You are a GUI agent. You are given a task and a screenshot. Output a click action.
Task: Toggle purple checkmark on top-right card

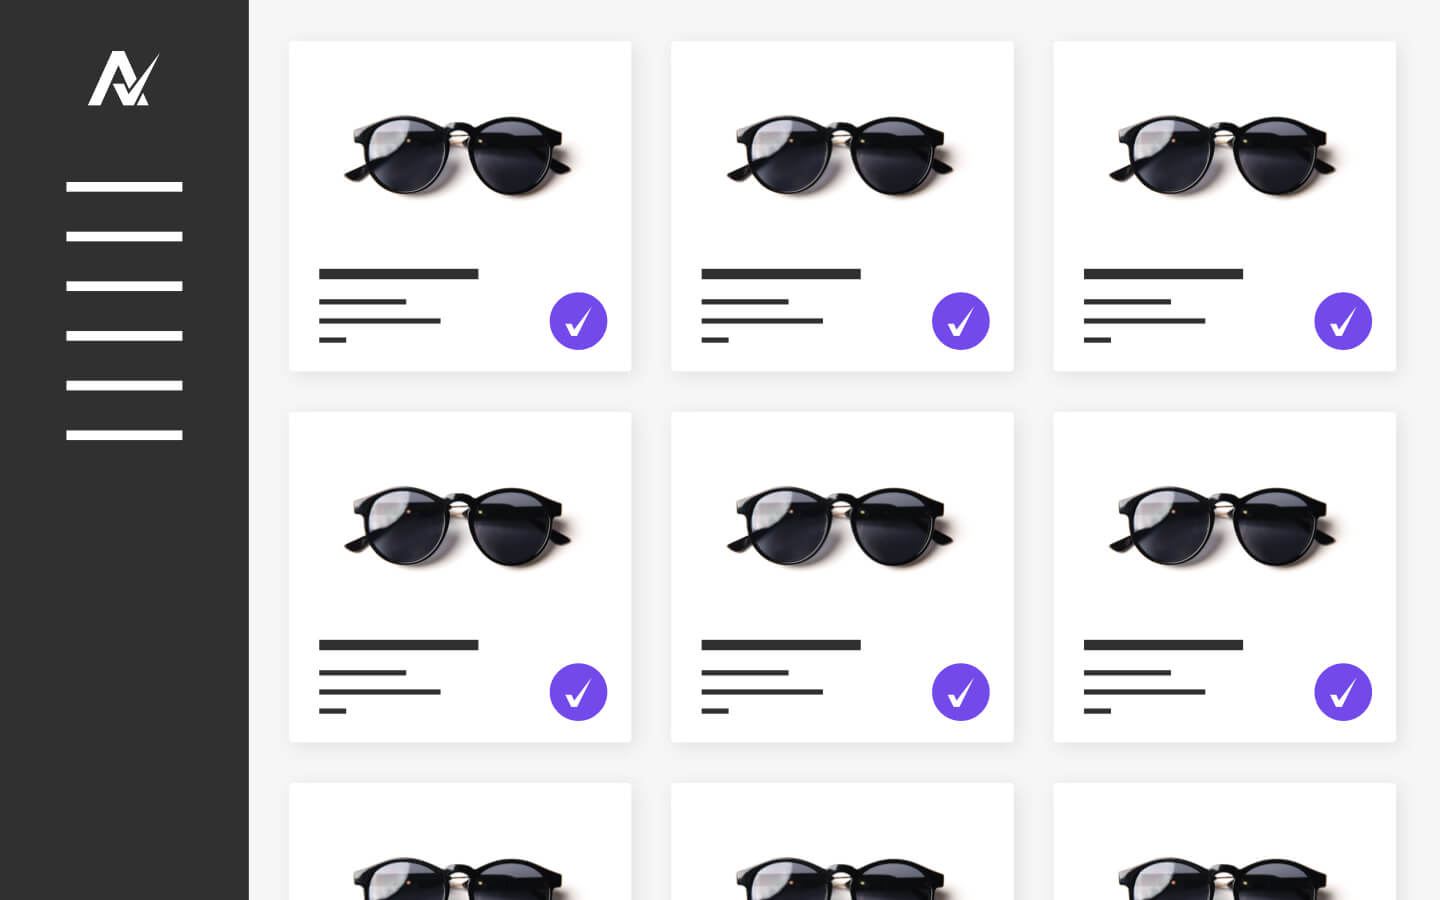[1343, 321]
